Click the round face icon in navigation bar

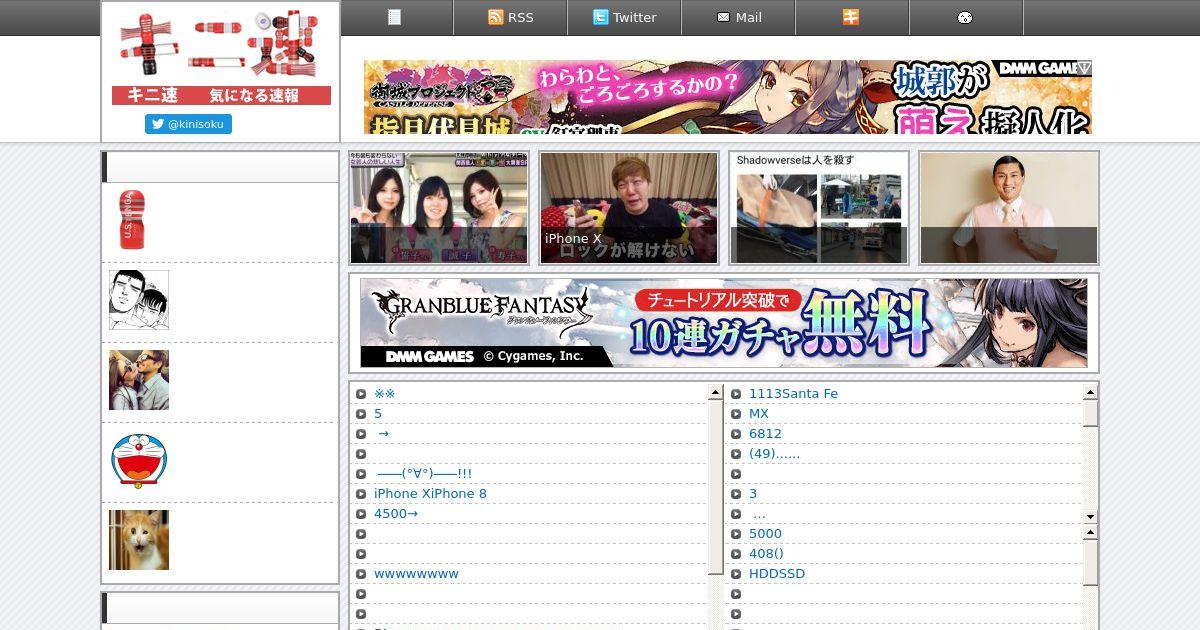(x=965, y=17)
